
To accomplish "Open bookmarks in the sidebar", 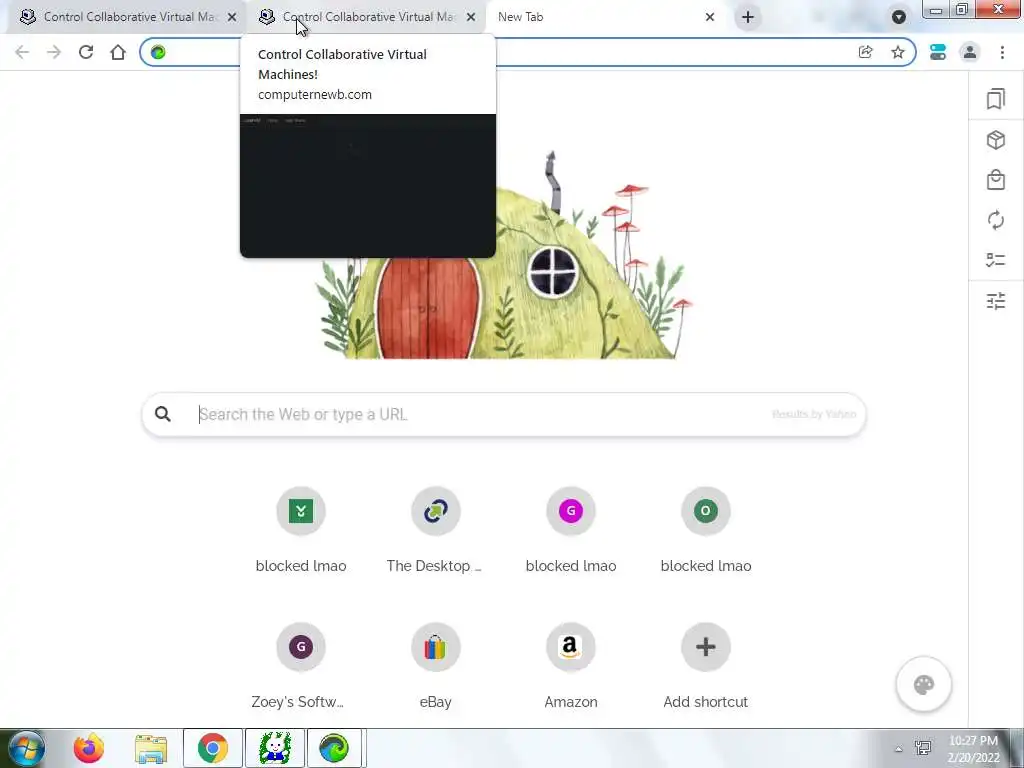I will tap(995, 99).
